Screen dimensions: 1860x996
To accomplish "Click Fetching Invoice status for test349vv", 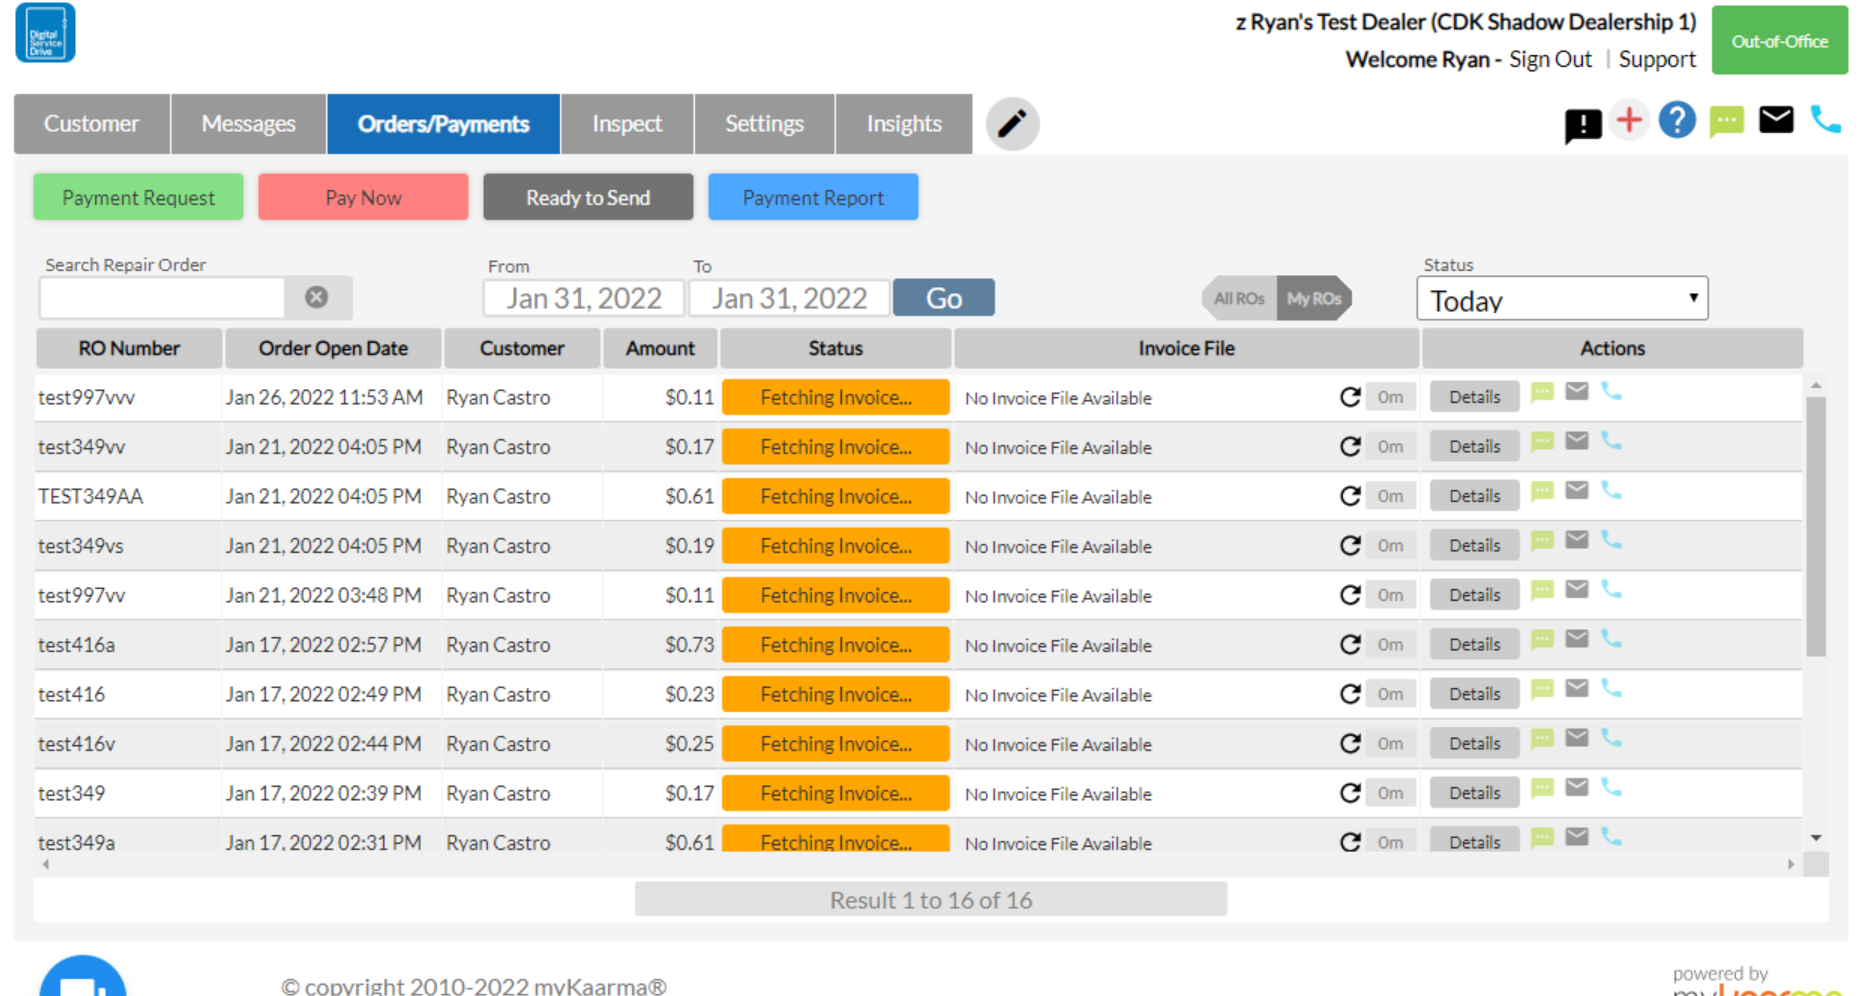I will (x=836, y=446).
